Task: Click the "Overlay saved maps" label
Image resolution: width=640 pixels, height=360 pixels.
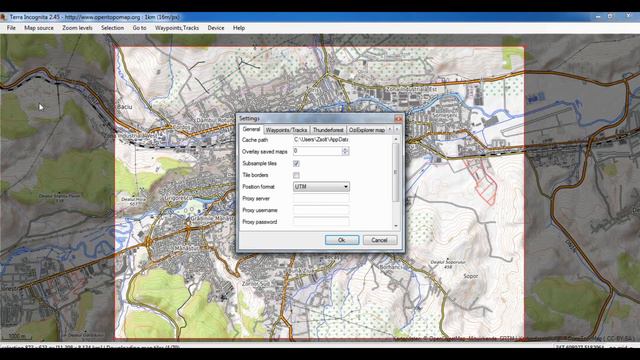Action: click(264, 151)
